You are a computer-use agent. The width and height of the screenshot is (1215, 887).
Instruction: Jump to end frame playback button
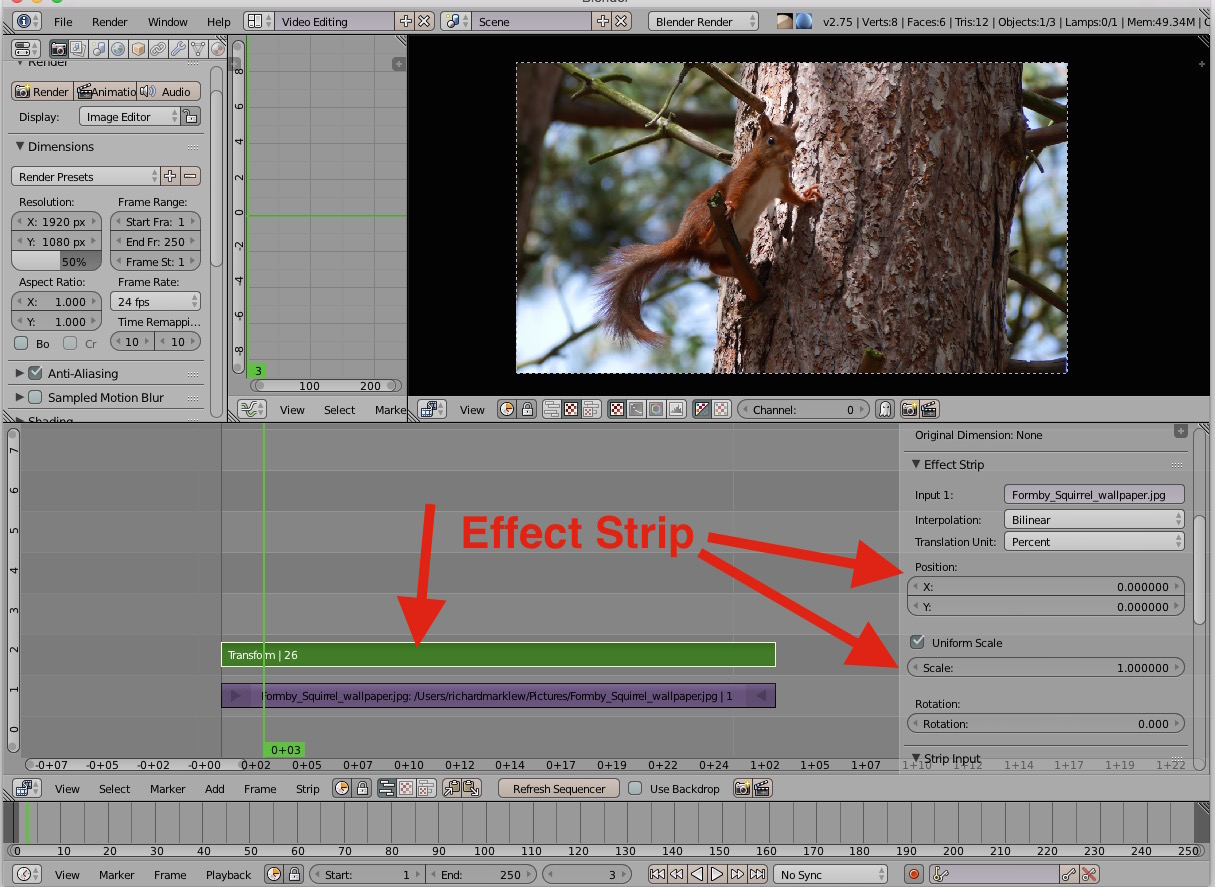[x=757, y=874]
